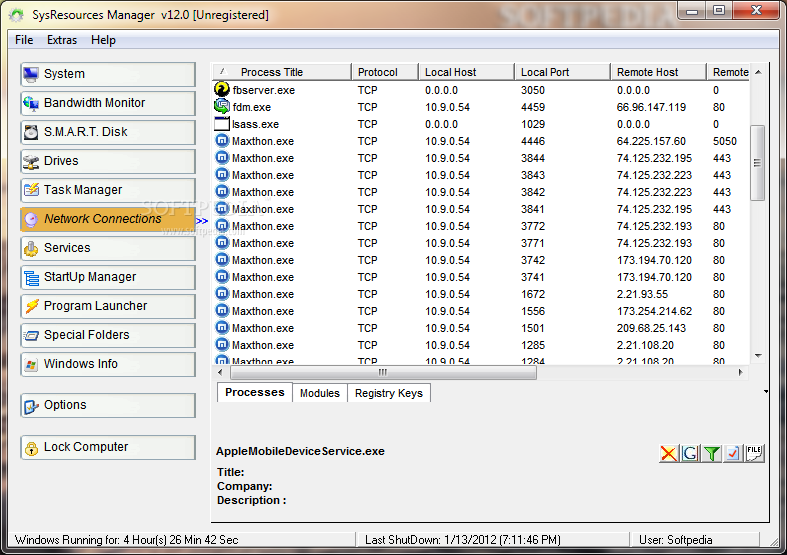Click the green funnel filter icon
This screenshot has width=787, height=555.
(712, 453)
